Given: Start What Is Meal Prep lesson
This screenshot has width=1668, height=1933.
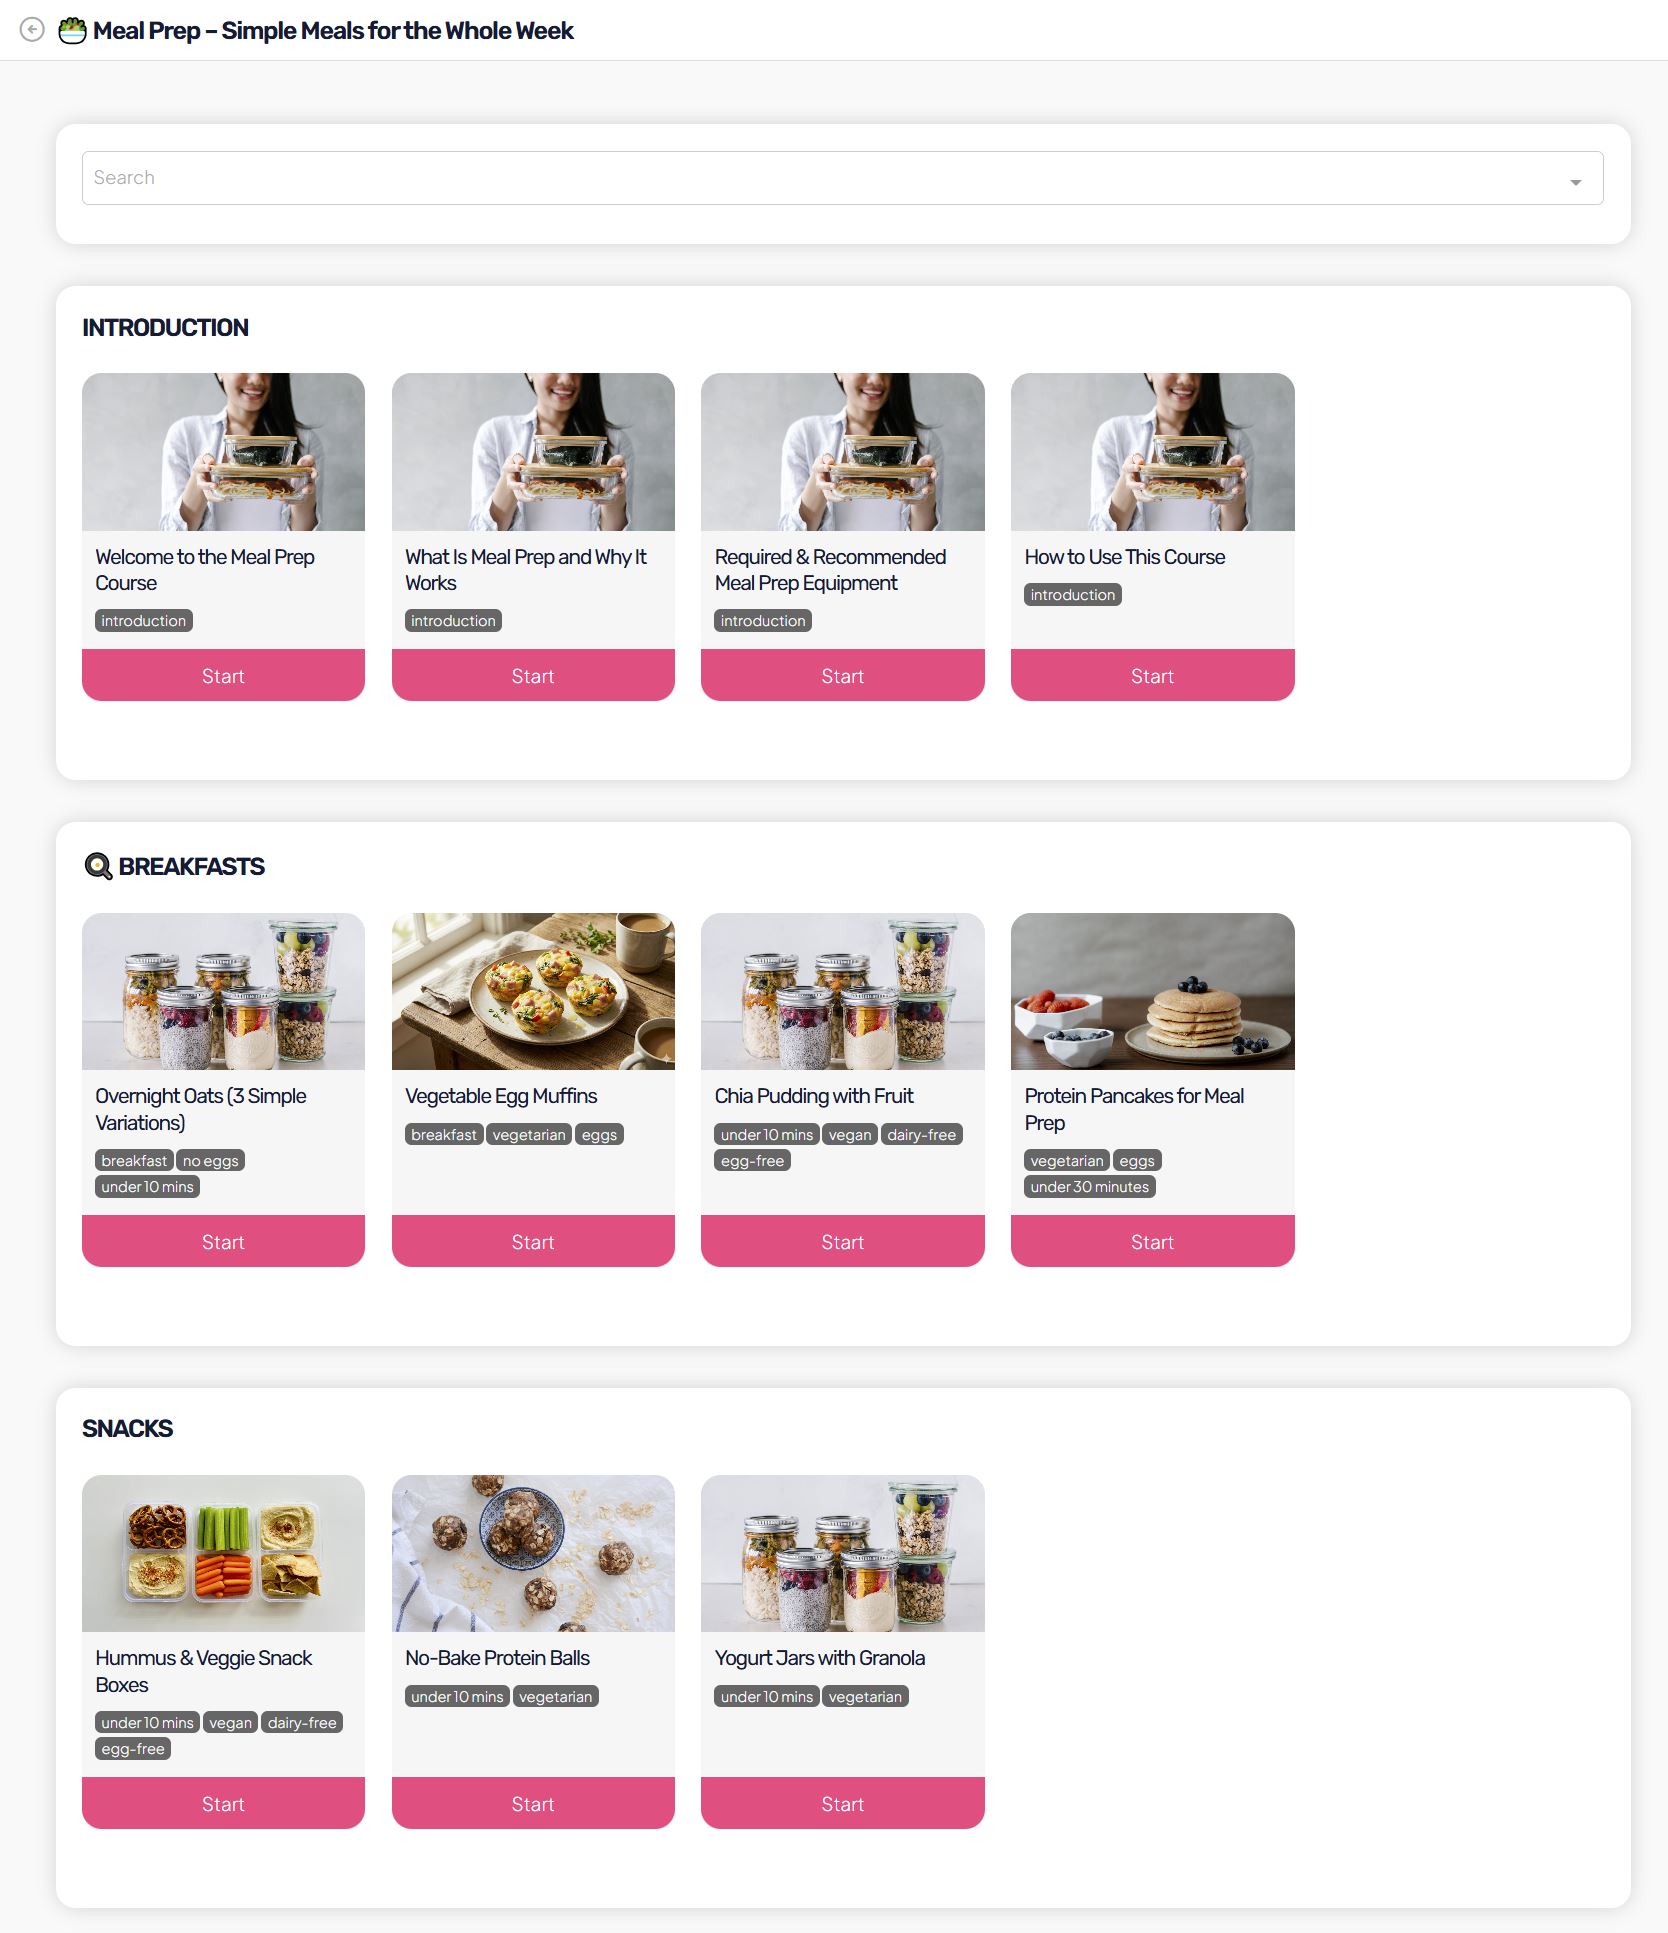Looking at the screenshot, I should (533, 676).
